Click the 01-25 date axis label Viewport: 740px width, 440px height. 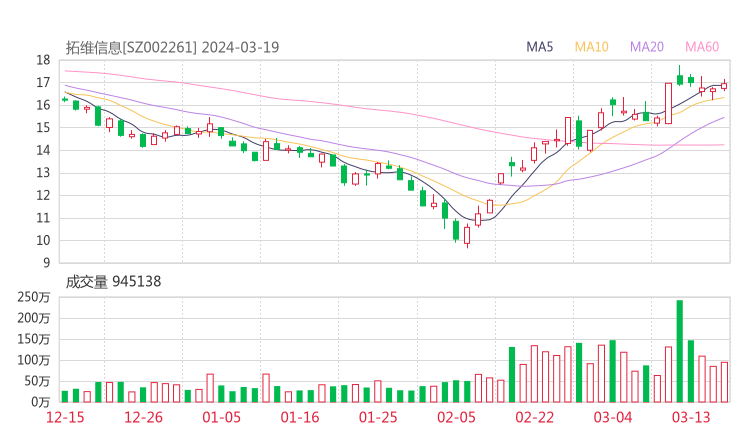378,417
